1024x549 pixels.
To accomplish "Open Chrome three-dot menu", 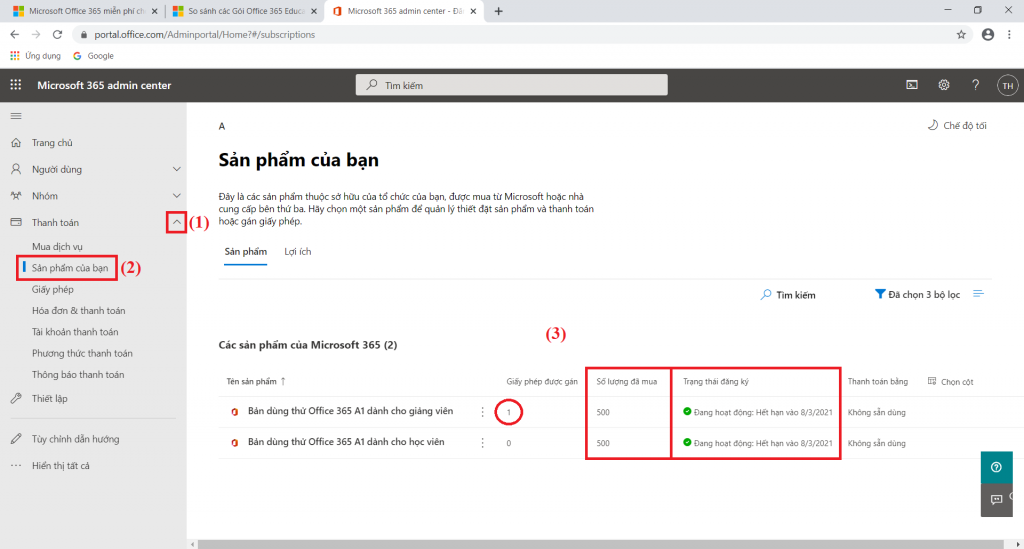I will point(1009,35).
